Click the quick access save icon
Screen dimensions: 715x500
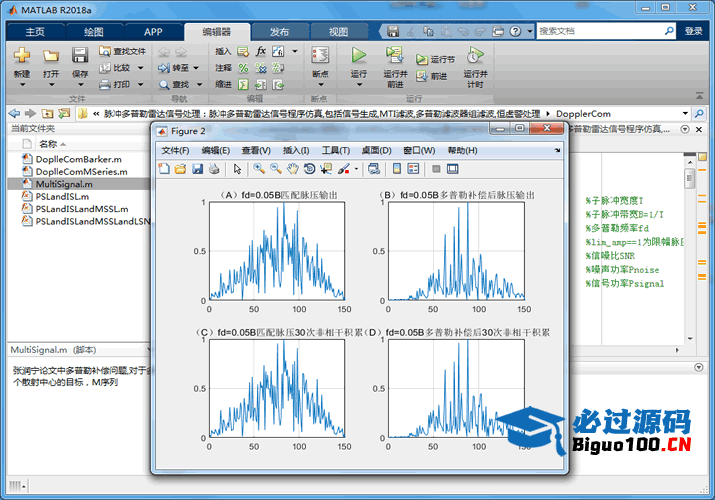pos(393,31)
